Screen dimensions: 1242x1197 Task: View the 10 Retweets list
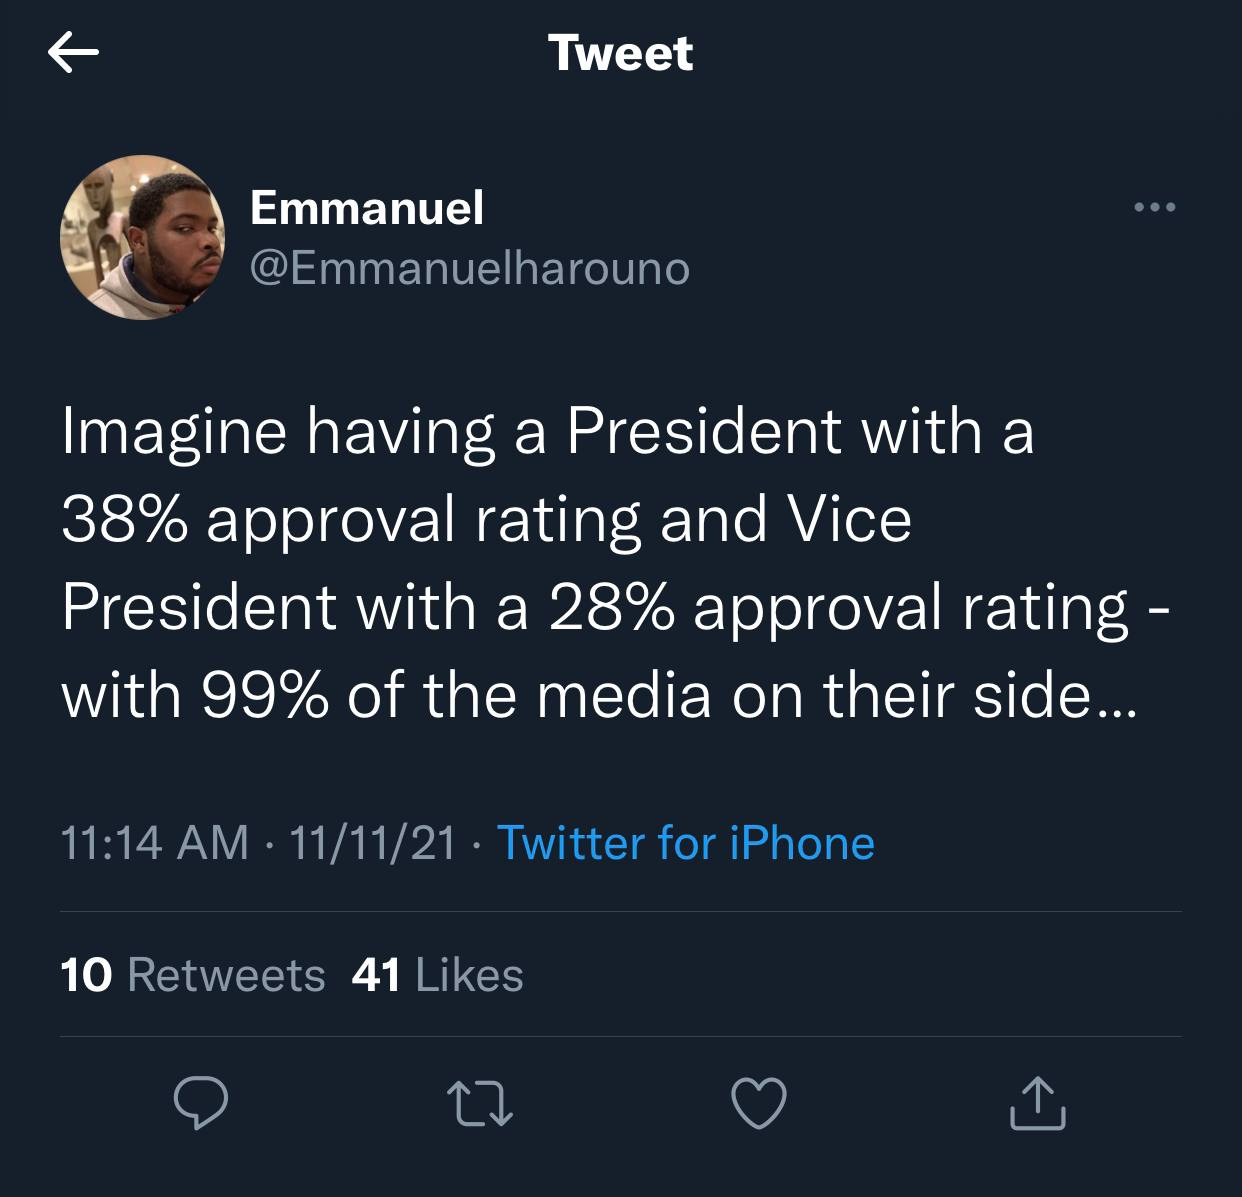click(x=193, y=975)
